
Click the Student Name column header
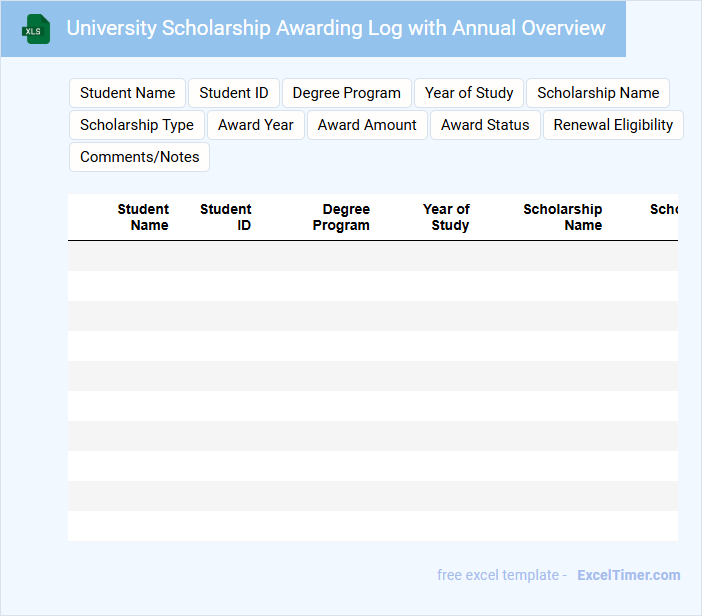point(144,217)
